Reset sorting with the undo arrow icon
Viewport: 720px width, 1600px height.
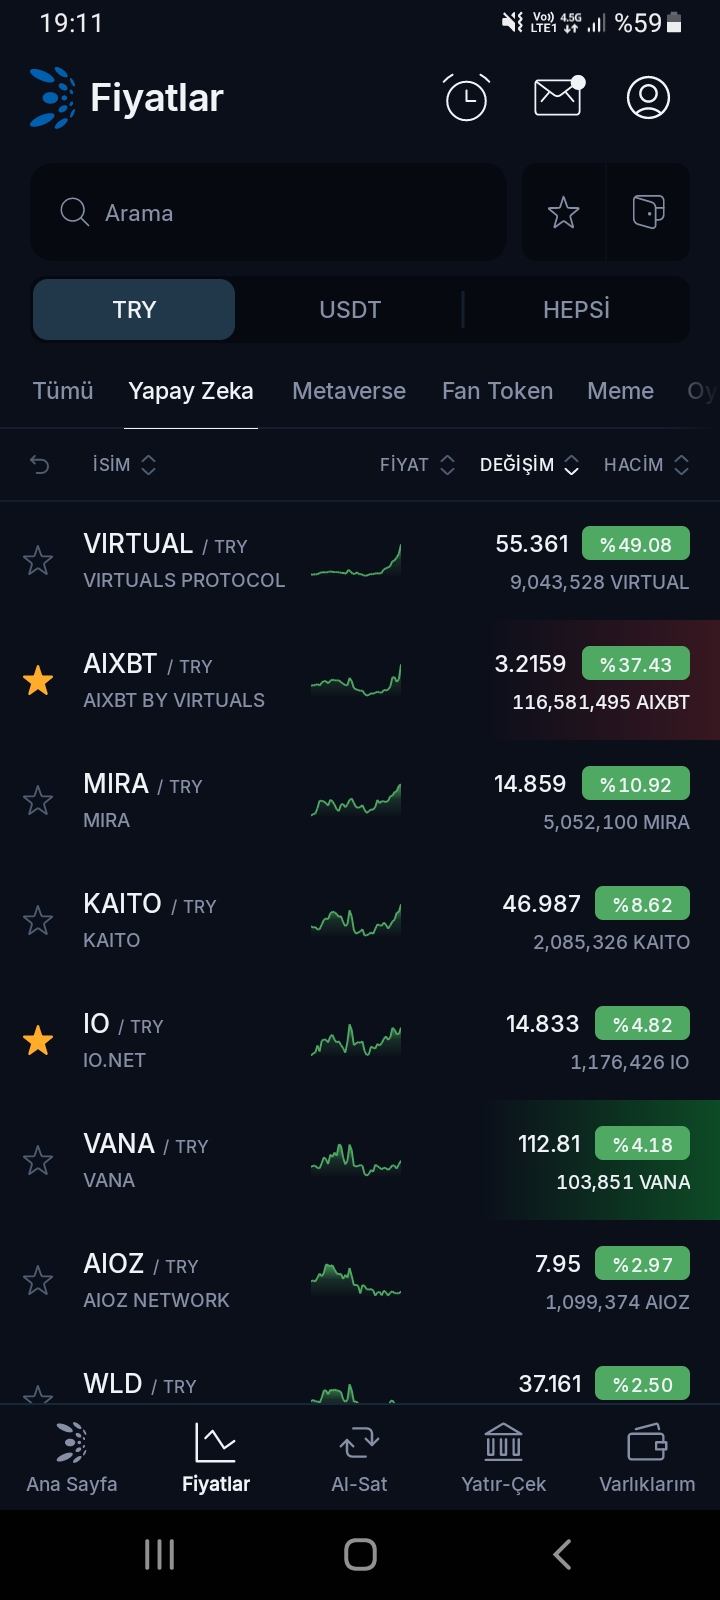click(x=40, y=464)
